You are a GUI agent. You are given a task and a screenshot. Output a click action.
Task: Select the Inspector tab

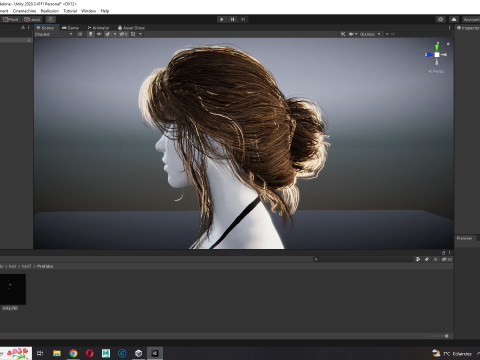pos(468,28)
